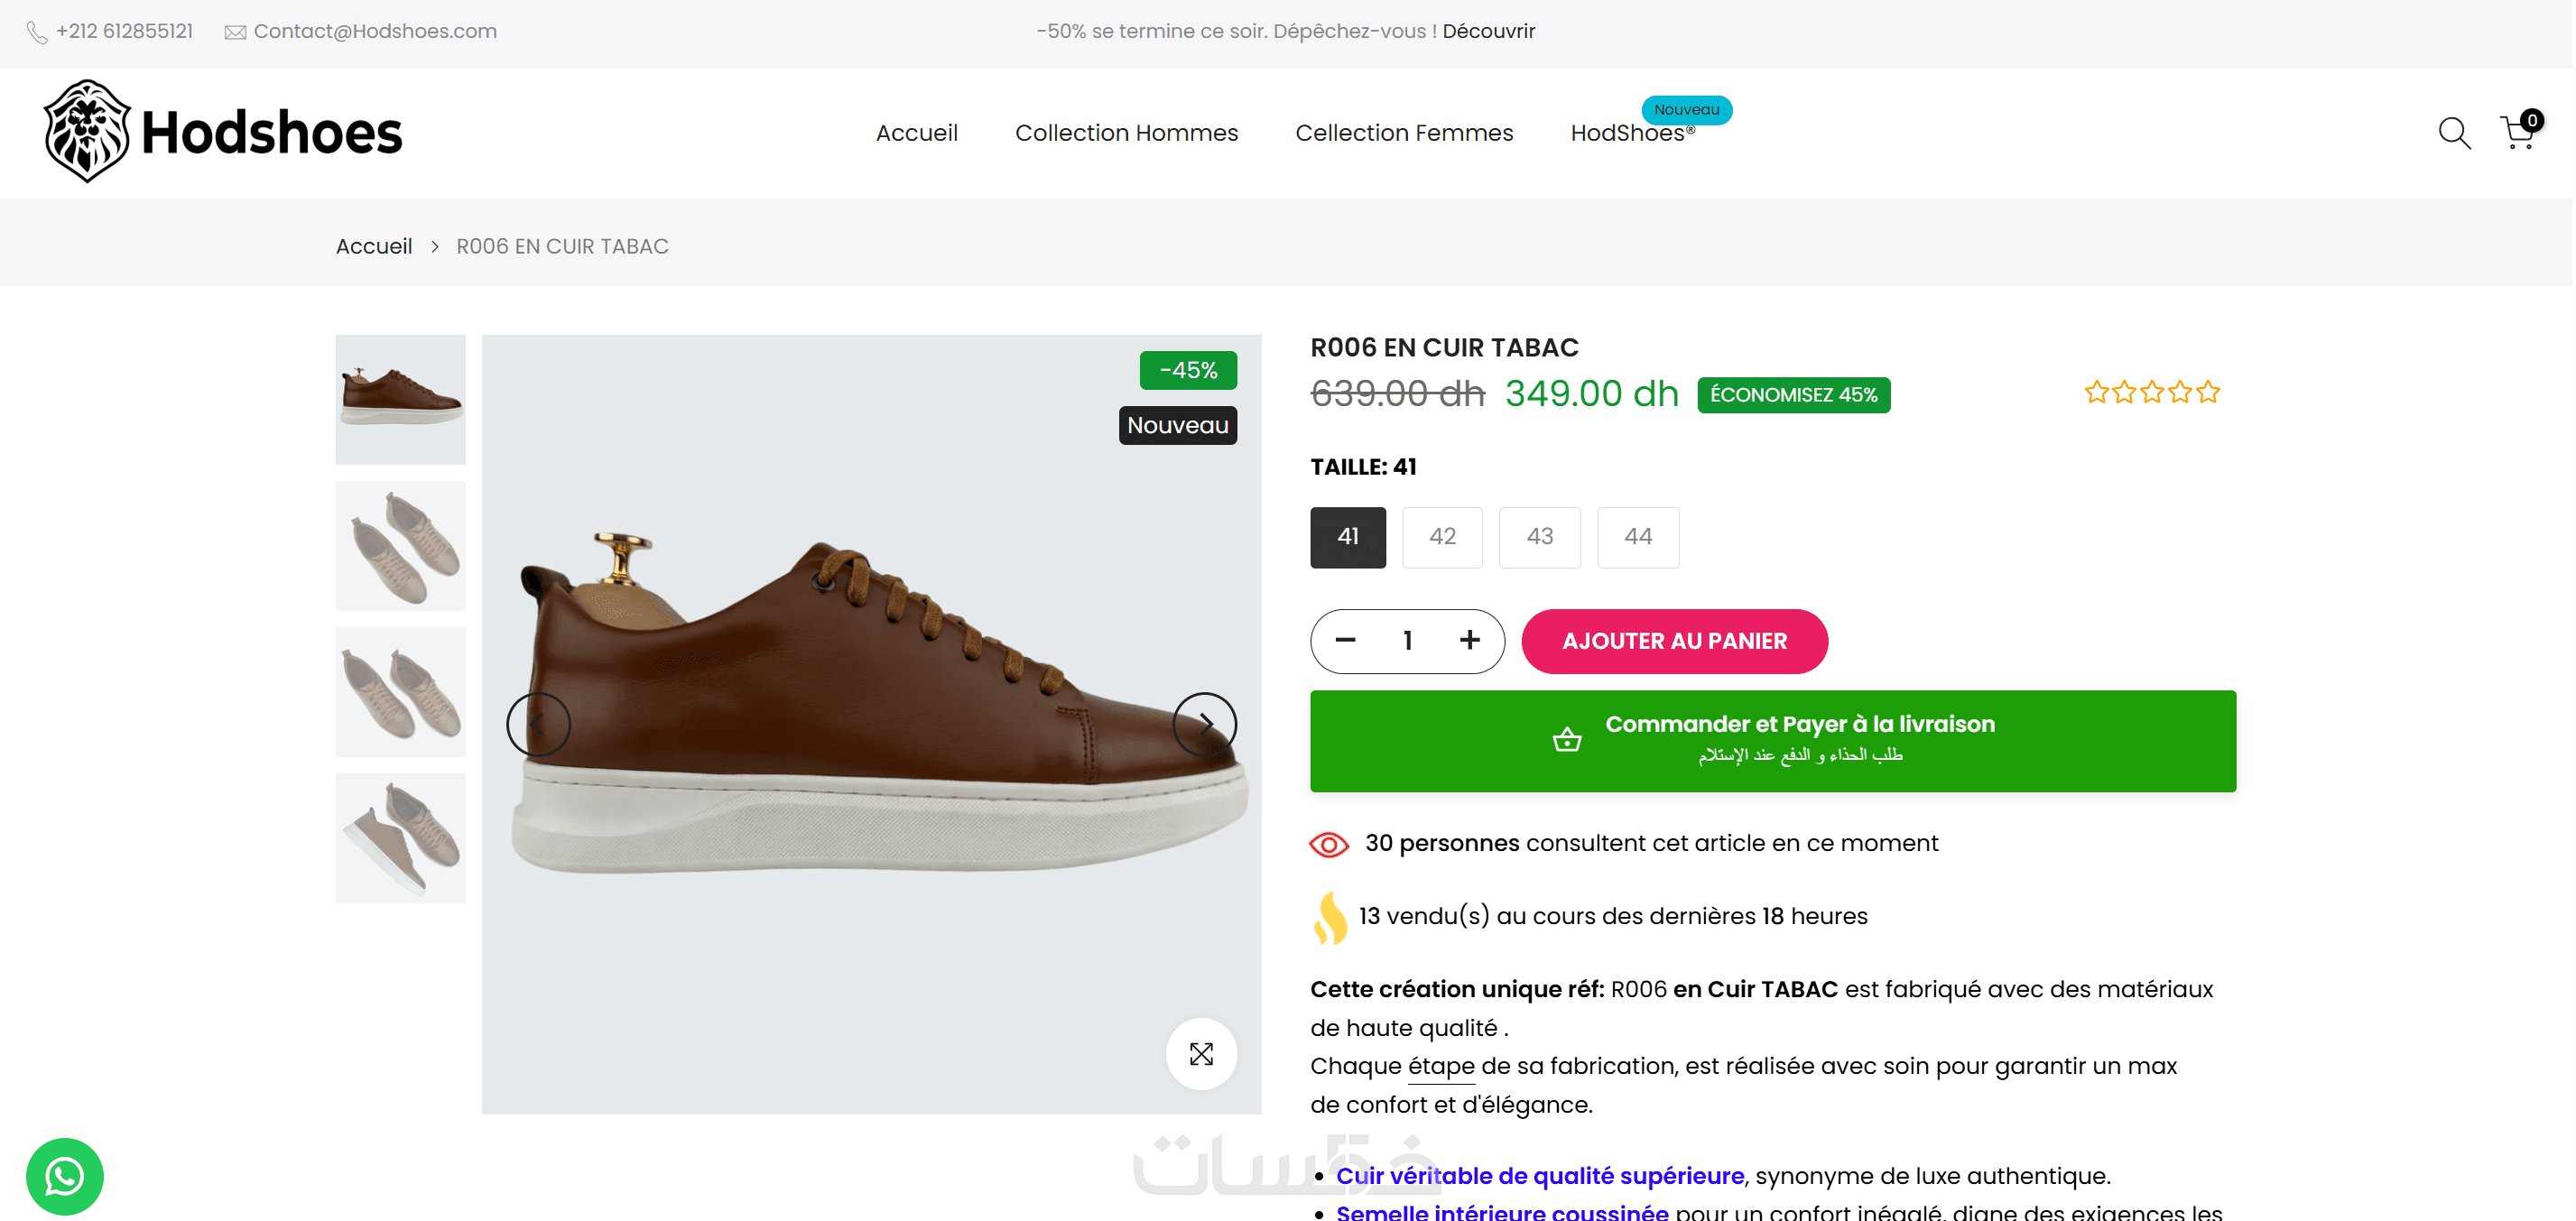Open the search magnifier icon

coord(2453,132)
